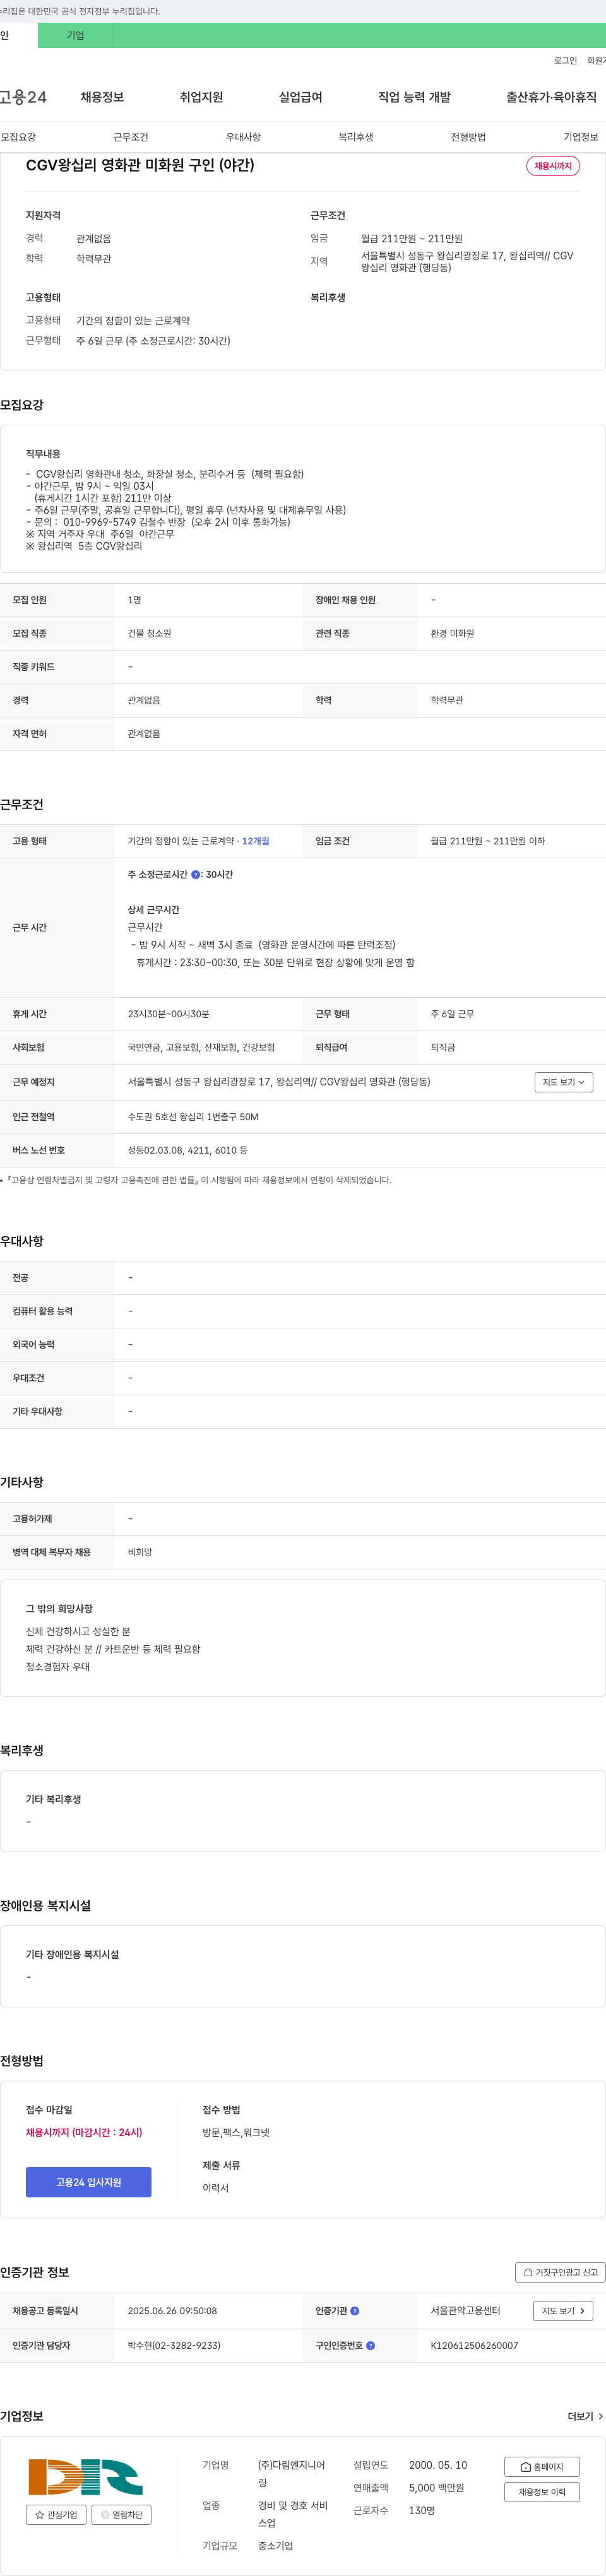The image size is (606, 2576).
Task: Click the 고용24 logo
Action: point(22,97)
